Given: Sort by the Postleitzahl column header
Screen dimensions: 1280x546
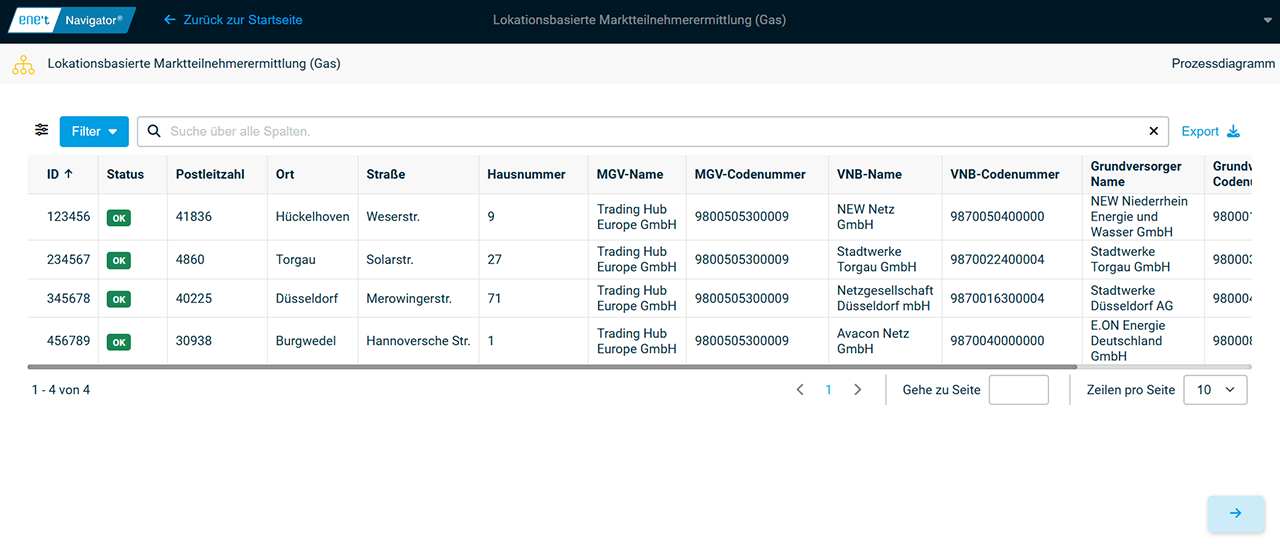Looking at the screenshot, I should (209, 174).
